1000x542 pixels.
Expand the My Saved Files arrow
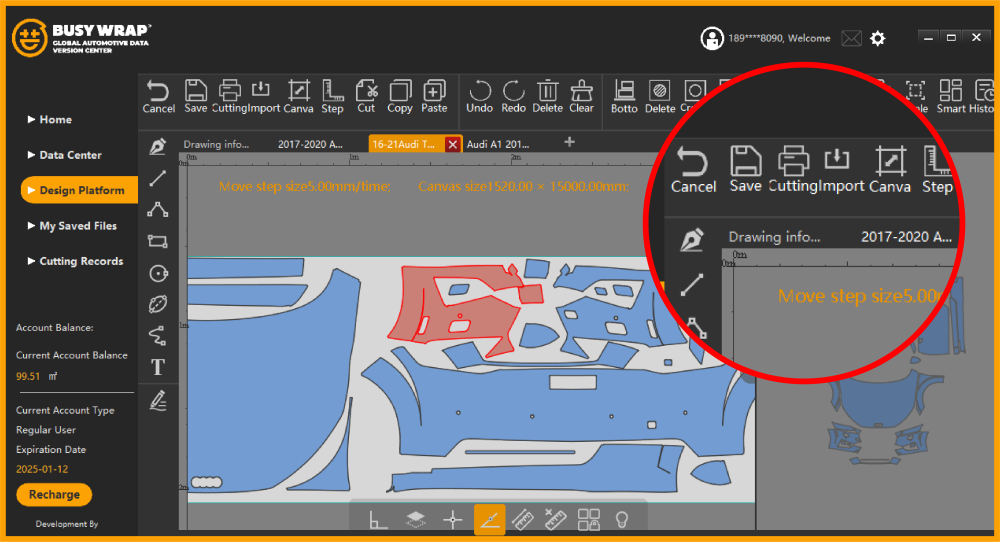[31, 225]
